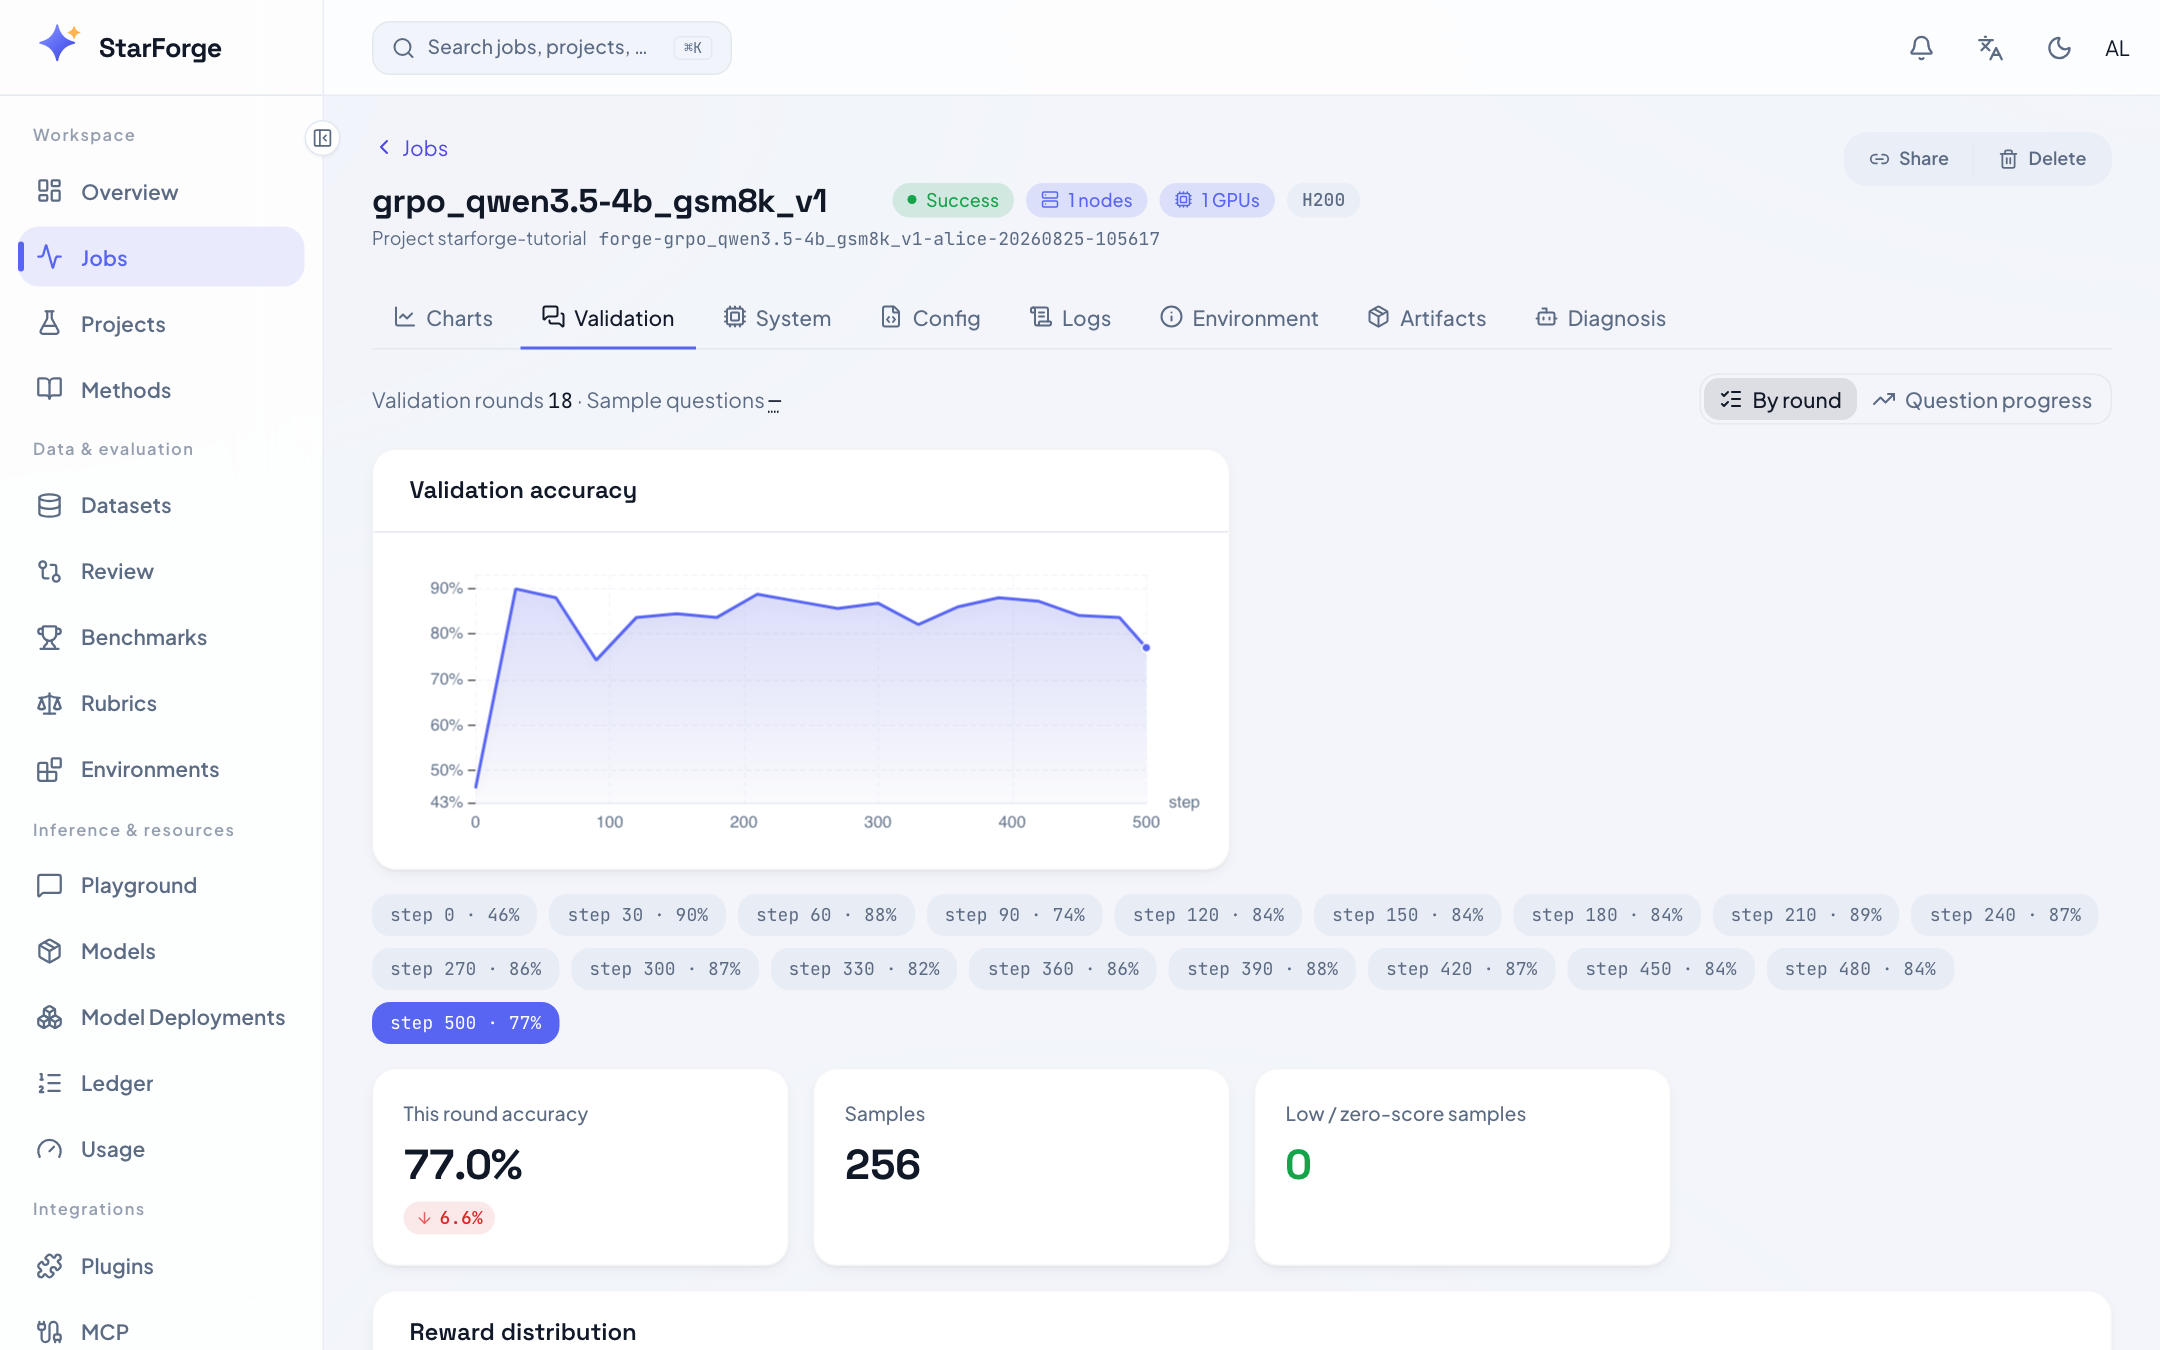Viewport: 2160px width, 1350px height.
Task: Switch to the Diagnosis tab
Action: pos(1601,318)
